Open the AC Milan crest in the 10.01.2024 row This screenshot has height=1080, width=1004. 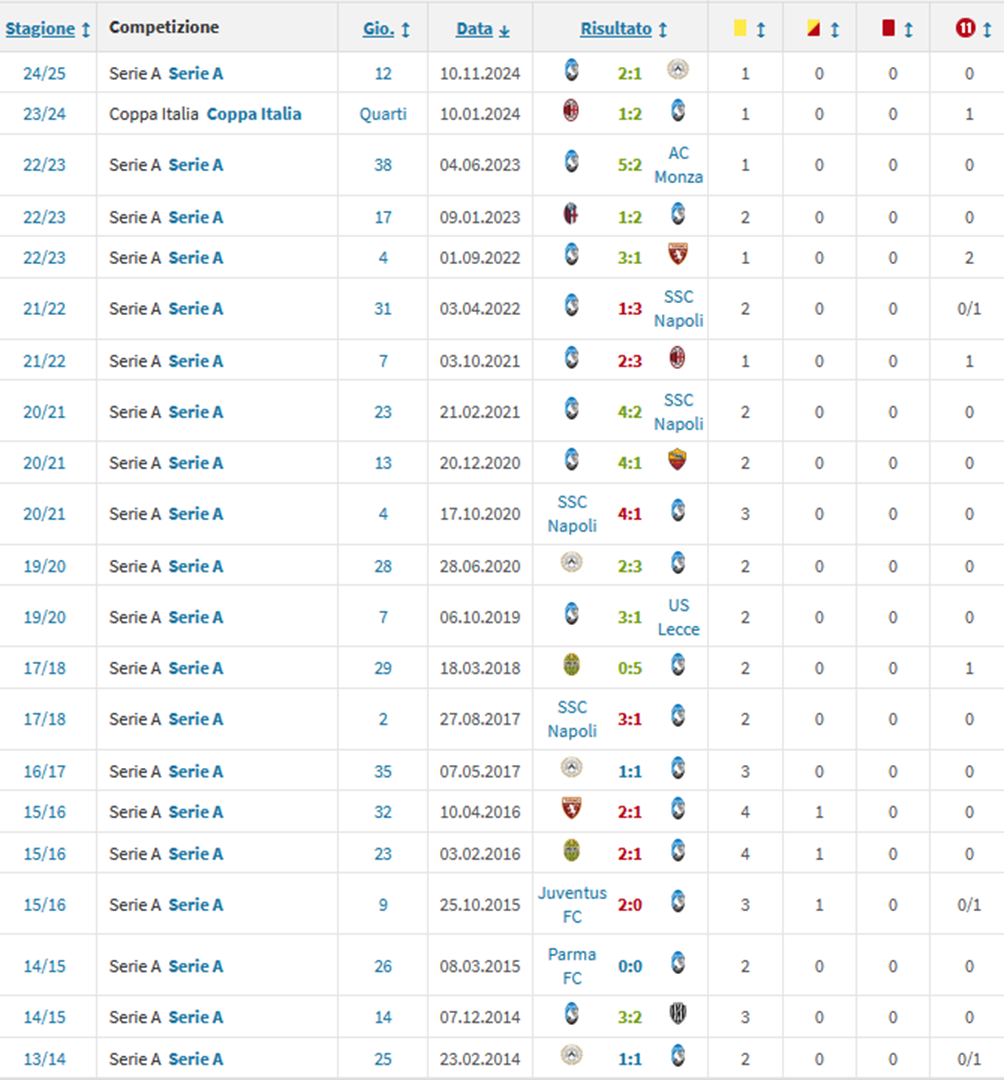tap(571, 112)
